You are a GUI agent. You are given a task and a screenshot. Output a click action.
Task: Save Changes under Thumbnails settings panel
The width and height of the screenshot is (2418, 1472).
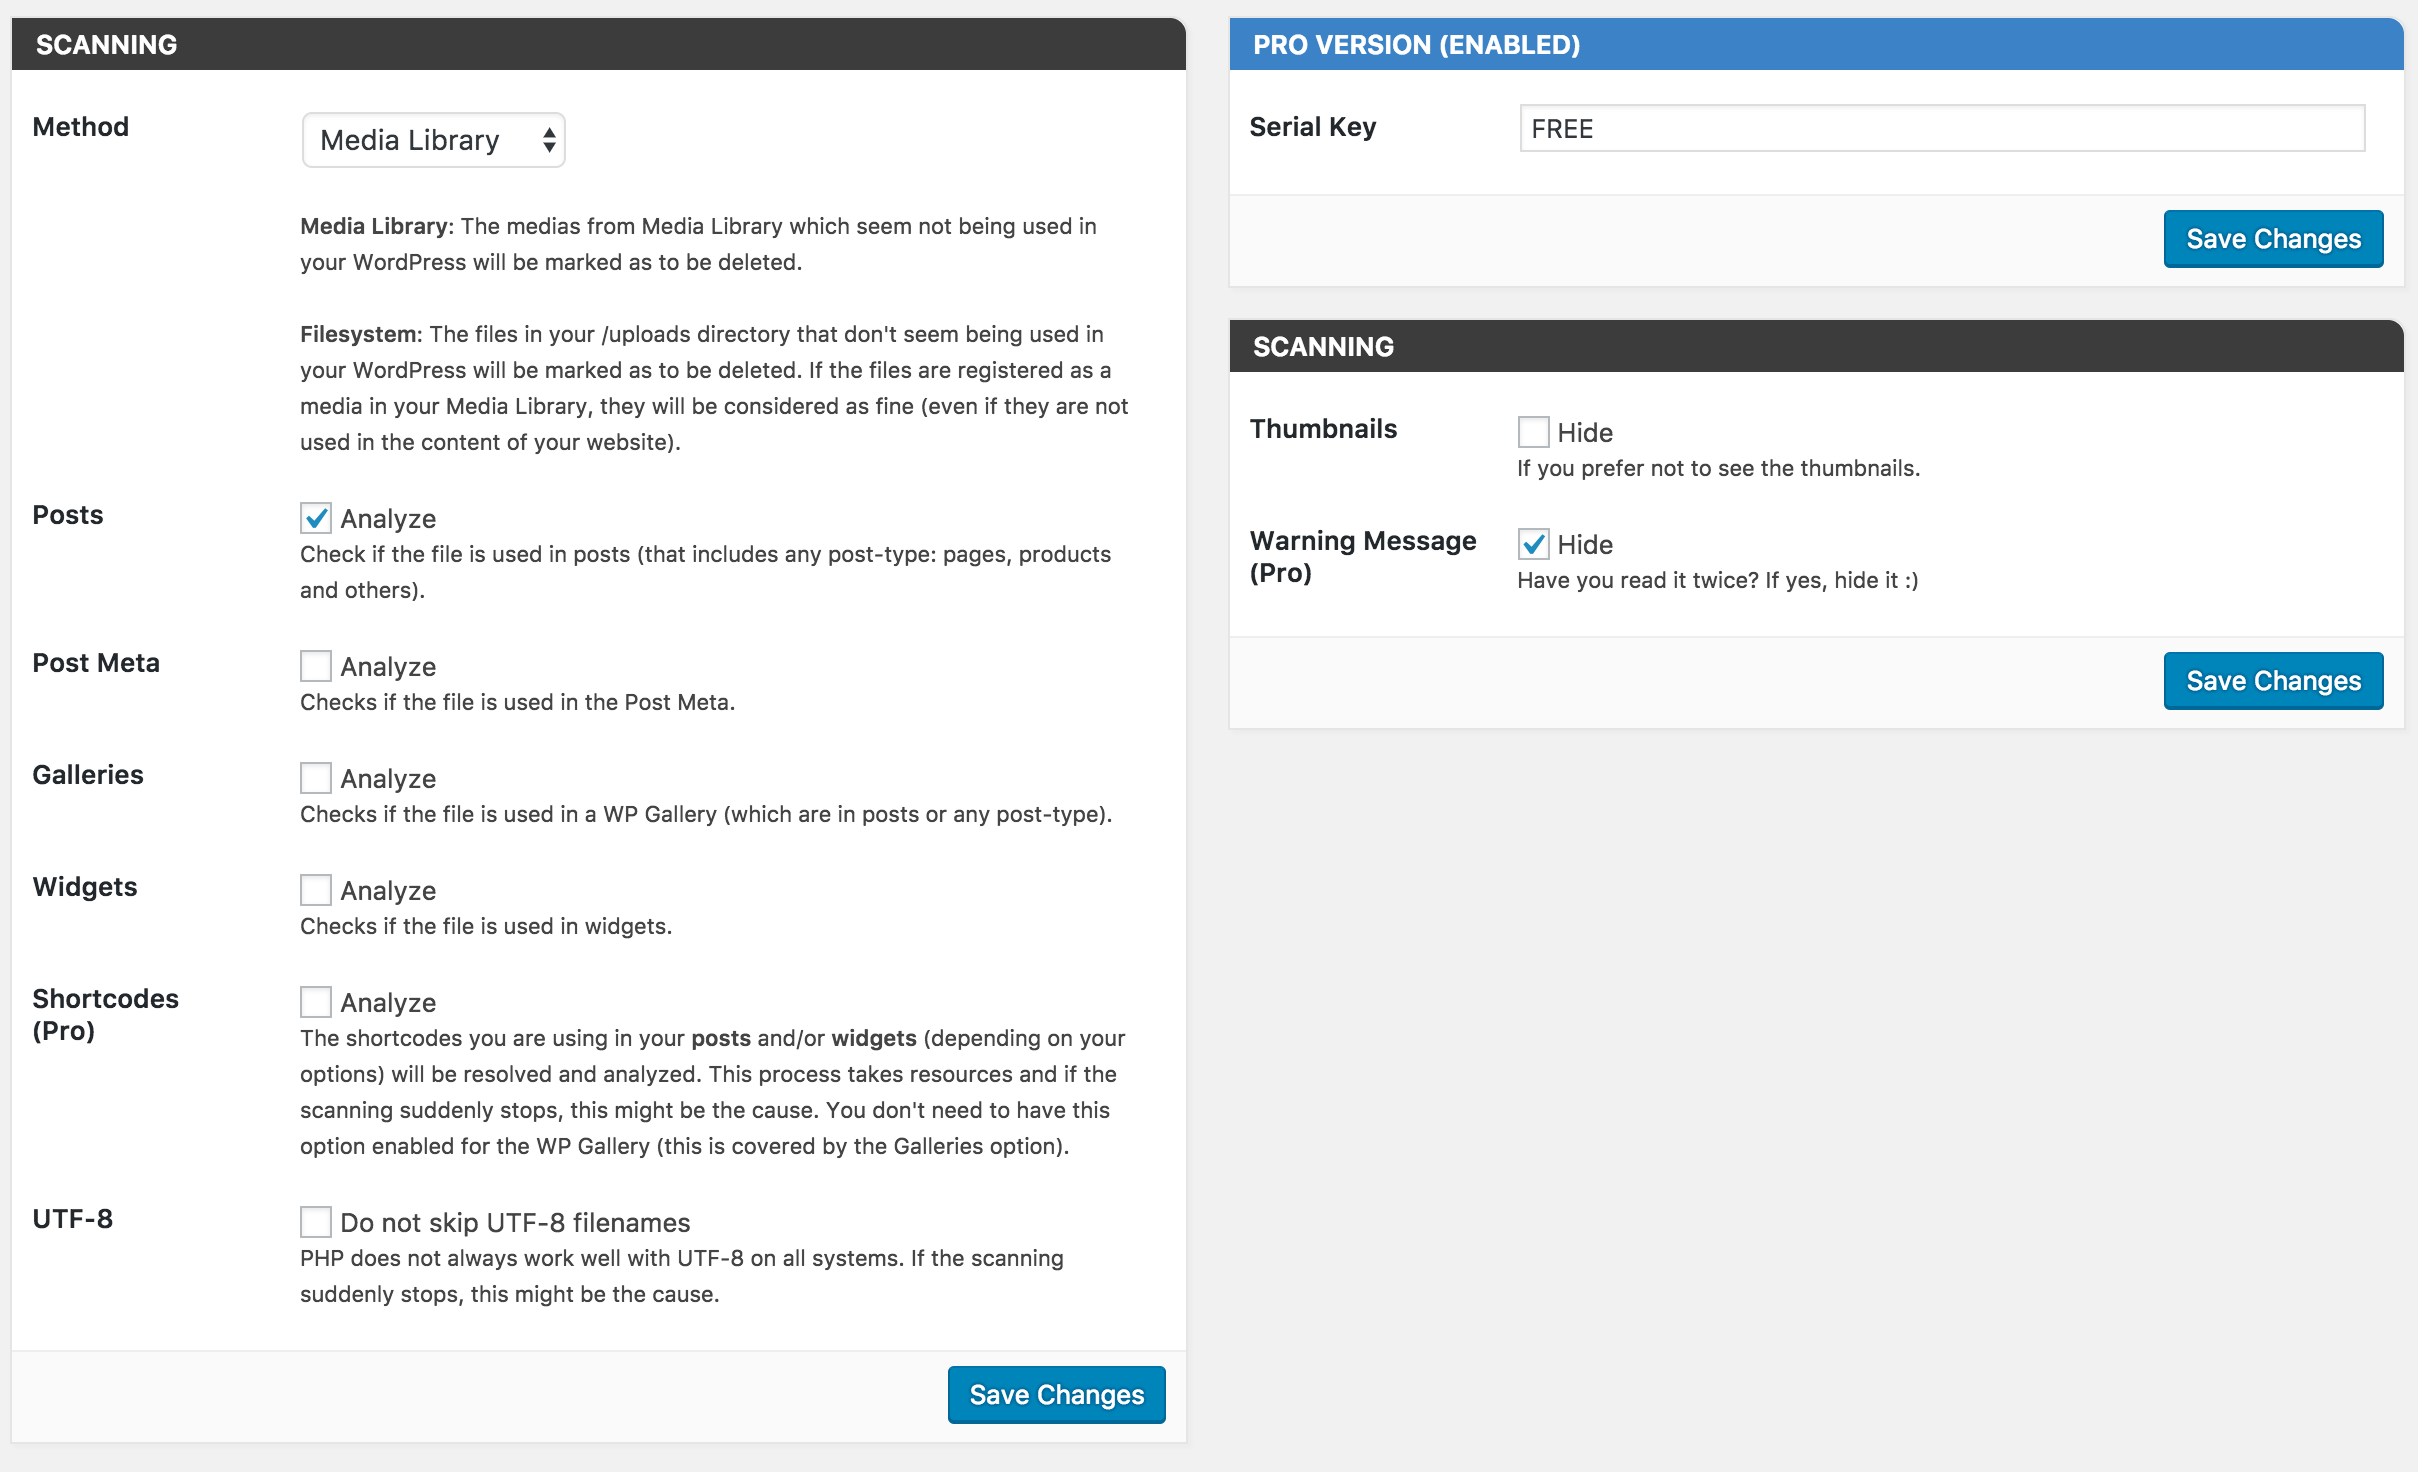(2273, 681)
